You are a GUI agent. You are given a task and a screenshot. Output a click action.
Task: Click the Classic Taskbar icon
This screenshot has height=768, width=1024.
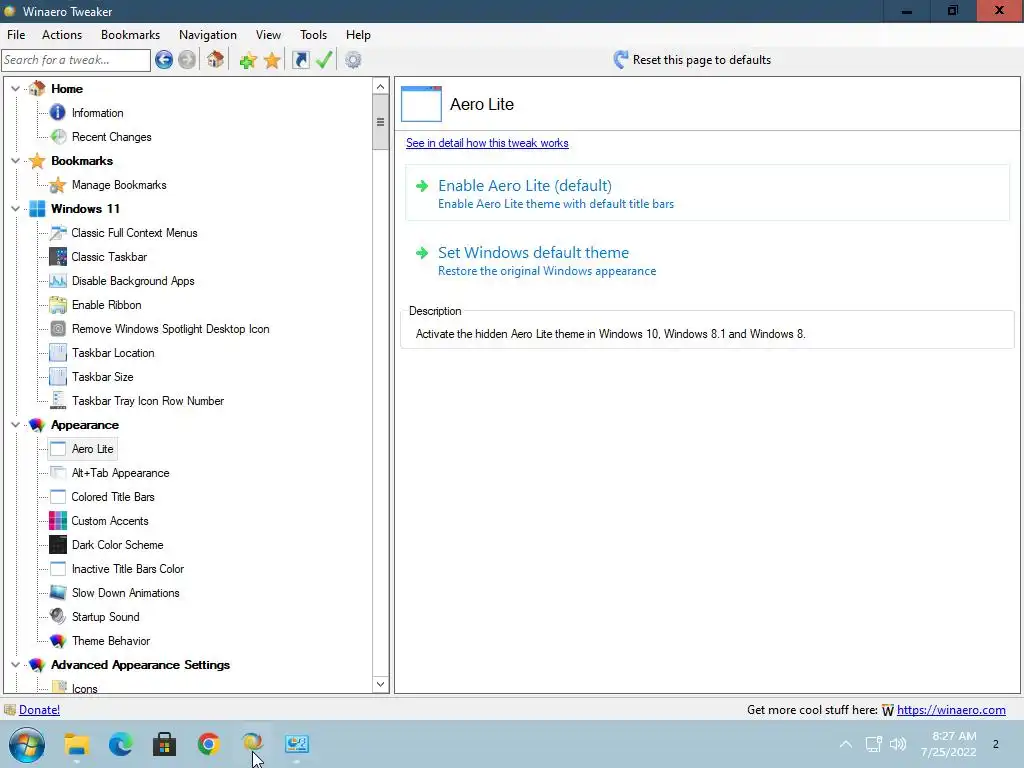(57, 257)
